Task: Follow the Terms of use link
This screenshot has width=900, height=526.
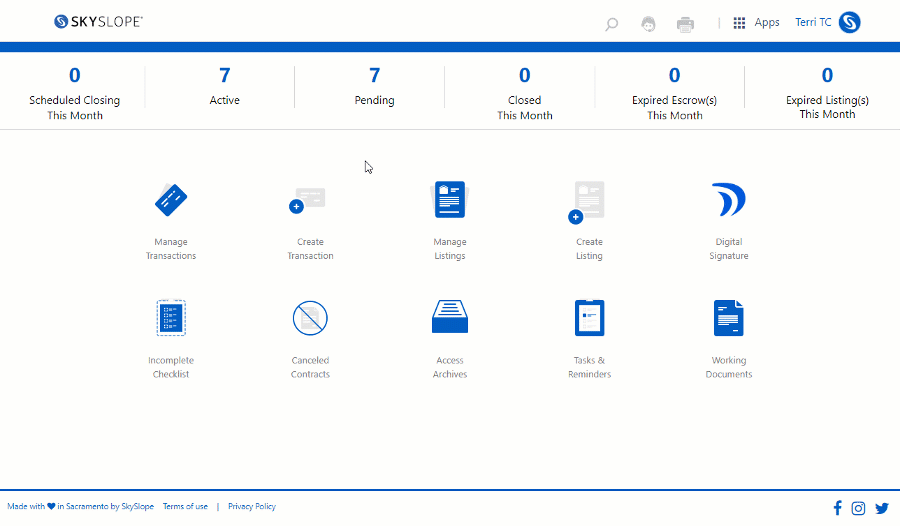Action: coord(185,506)
